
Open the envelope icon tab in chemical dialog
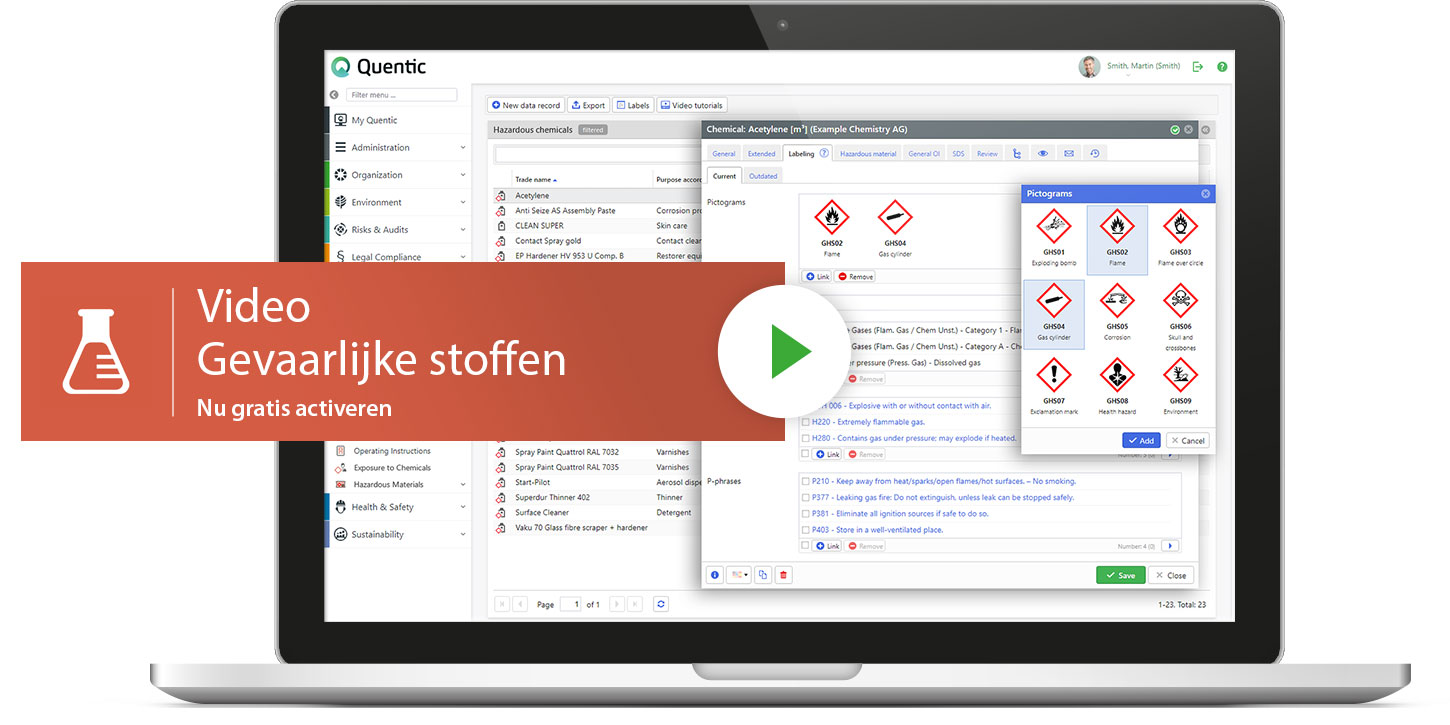coord(1069,153)
